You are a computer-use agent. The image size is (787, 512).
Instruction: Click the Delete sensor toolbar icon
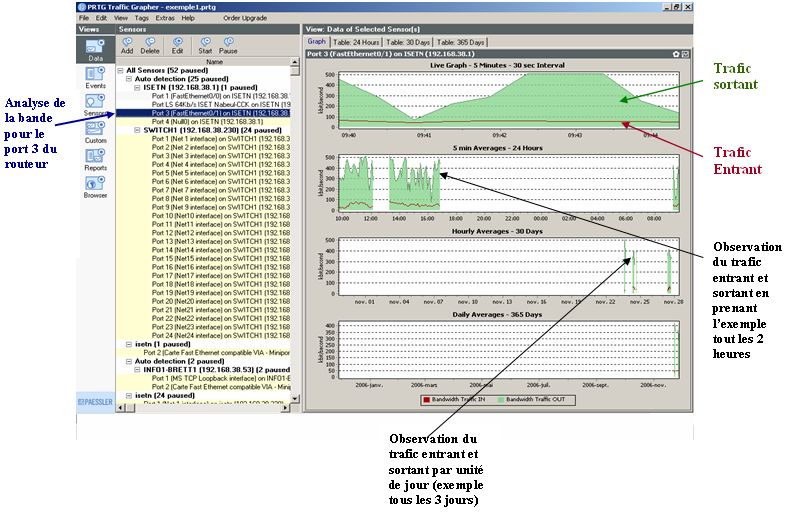pyautogui.click(x=150, y=44)
